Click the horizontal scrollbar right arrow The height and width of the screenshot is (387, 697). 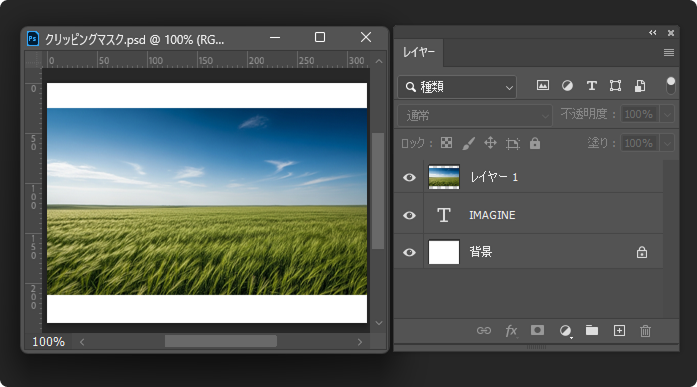[x=360, y=342]
